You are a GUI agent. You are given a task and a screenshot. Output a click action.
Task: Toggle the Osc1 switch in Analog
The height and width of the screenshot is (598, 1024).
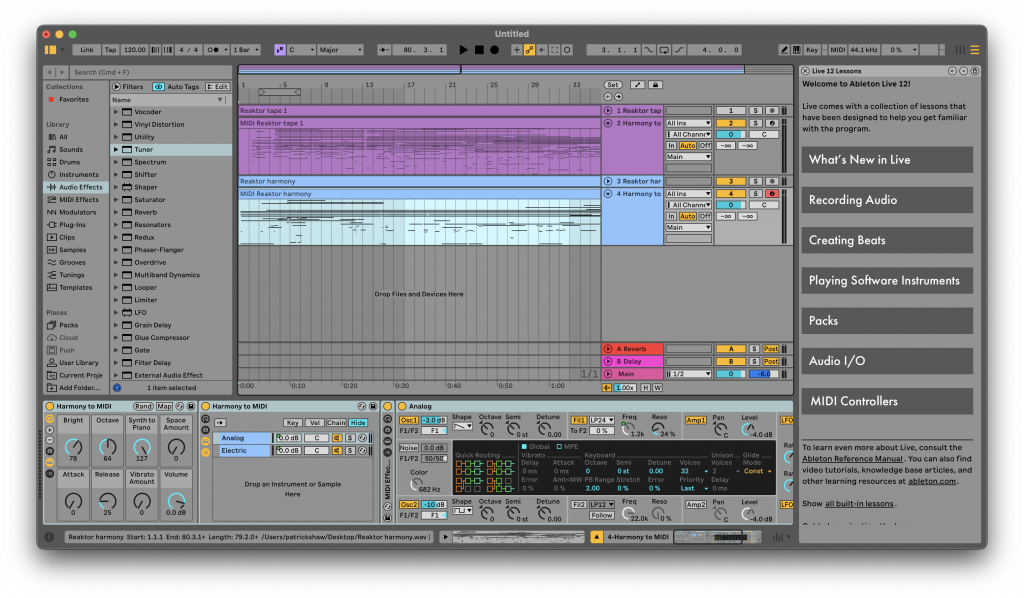409,420
